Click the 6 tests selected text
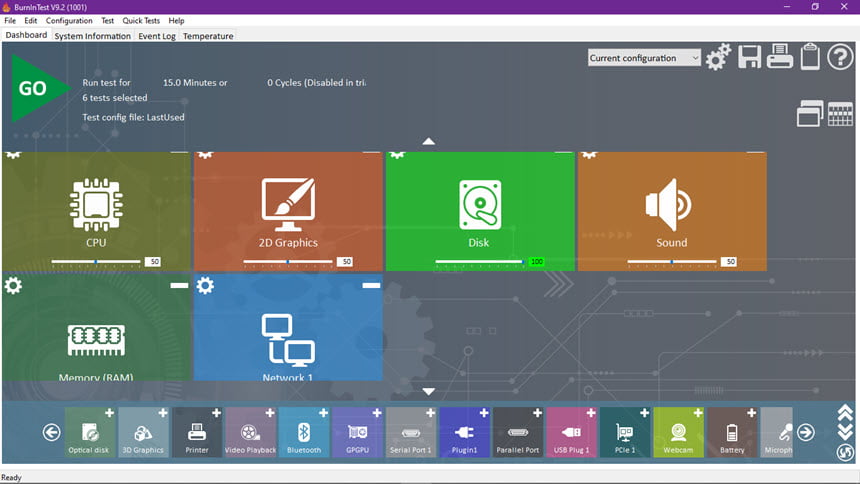The height and width of the screenshot is (484, 860). pyautogui.click(x=115, y=98)
